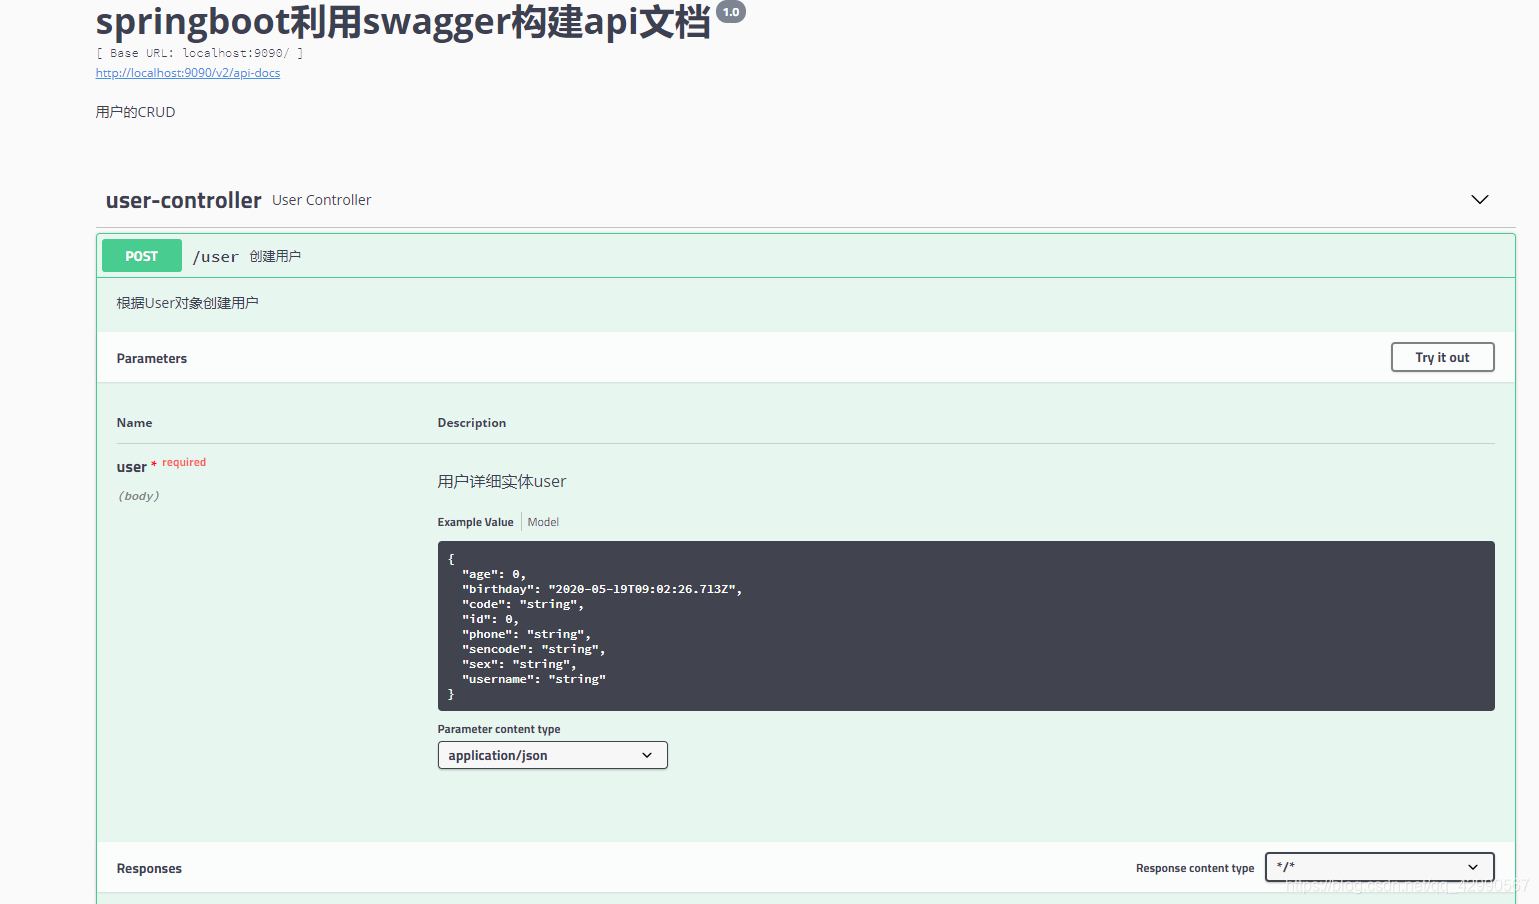The height and width of the screenshot is (904, 1539).
Task: Click the "User Controller" description text
Action: (321, 200)
